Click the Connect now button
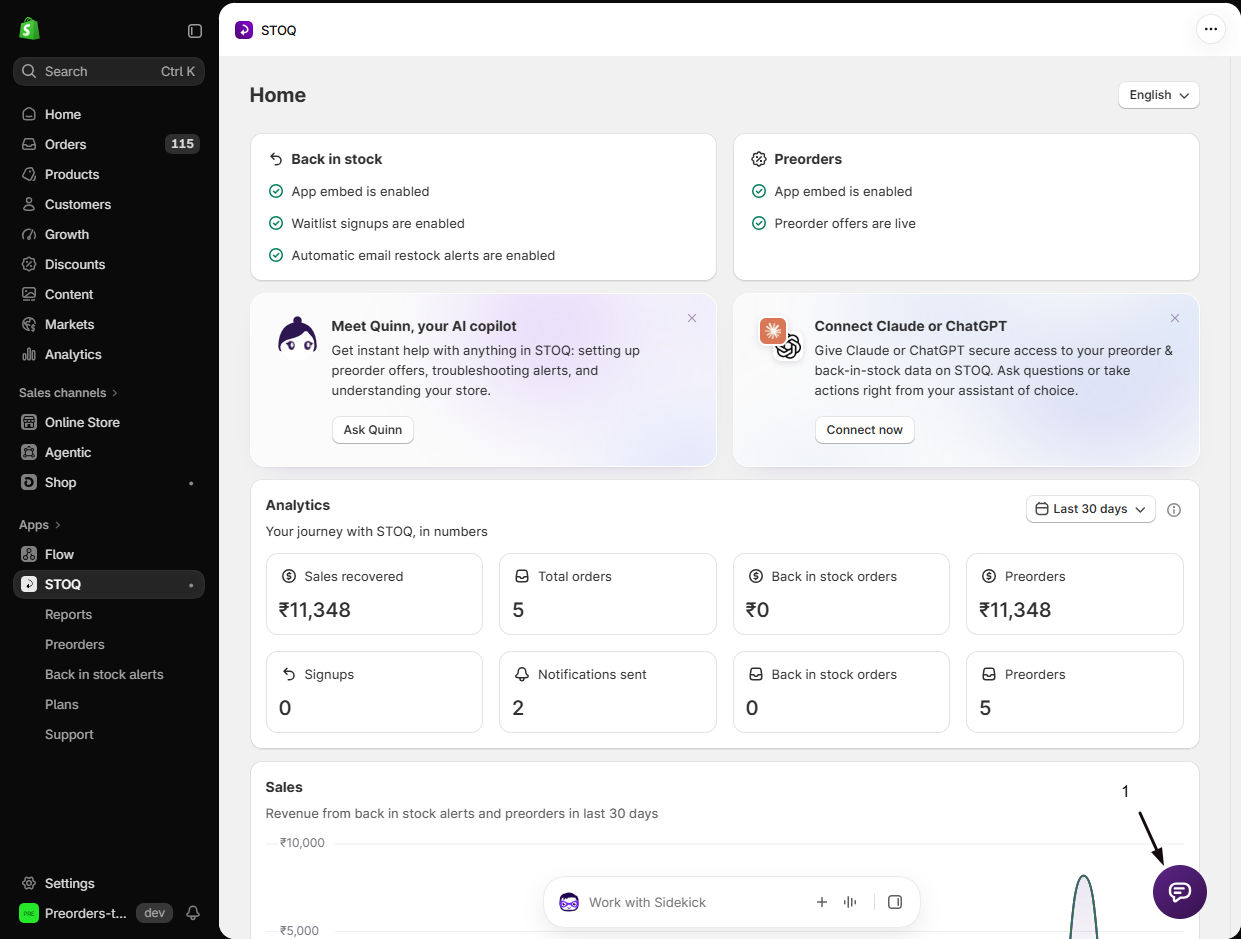This screenshot has width=1241, height=939. pos(865,430)
